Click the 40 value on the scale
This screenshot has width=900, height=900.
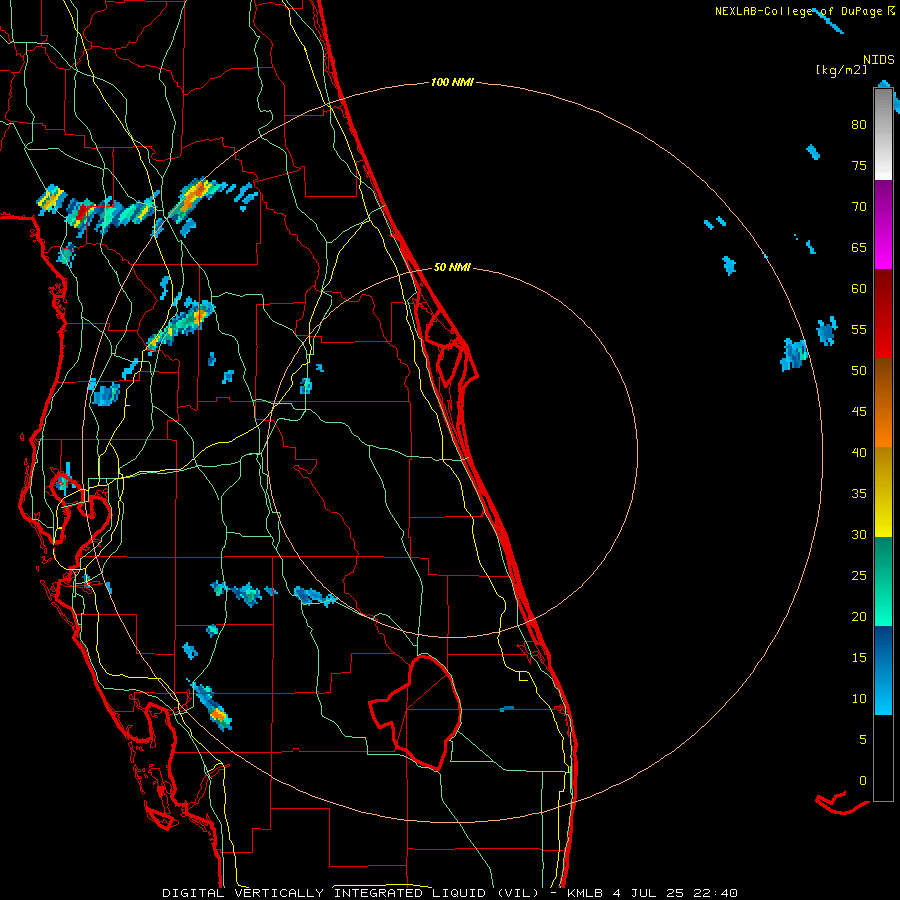tap(859, 452)
